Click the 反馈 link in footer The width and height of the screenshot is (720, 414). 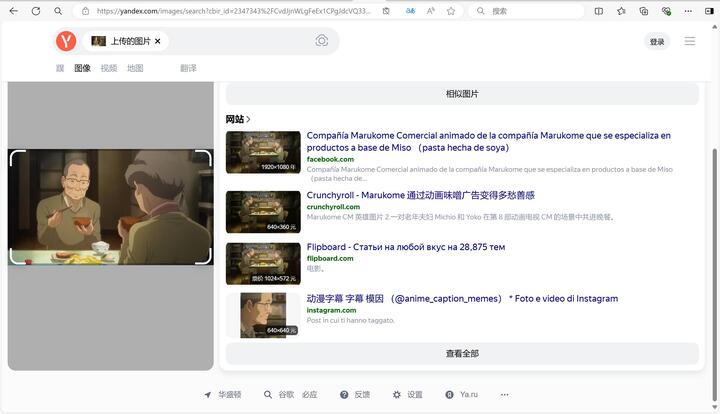click(x=362, y=395)
